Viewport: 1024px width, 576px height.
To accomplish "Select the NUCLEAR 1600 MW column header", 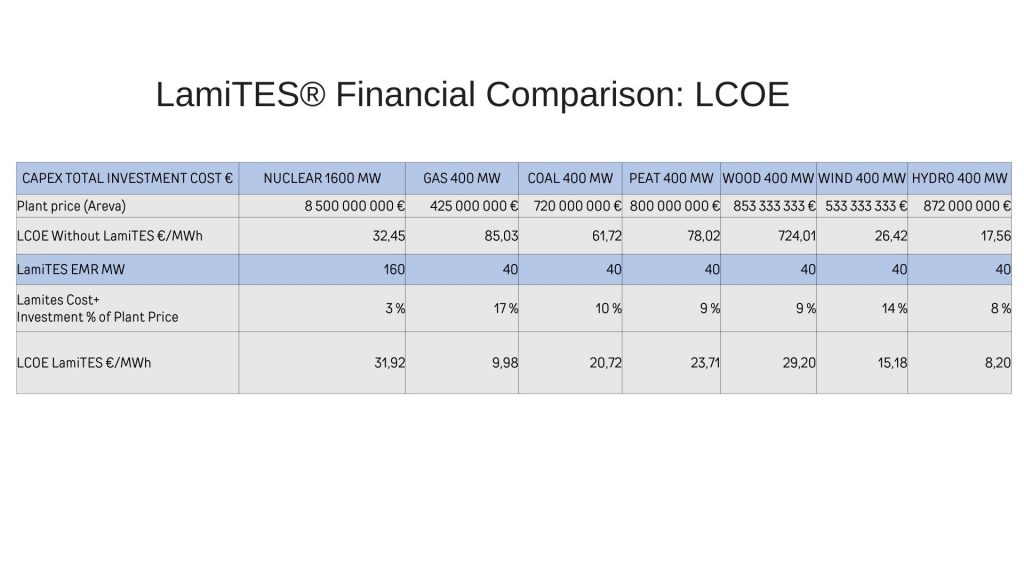I will 322,178.
